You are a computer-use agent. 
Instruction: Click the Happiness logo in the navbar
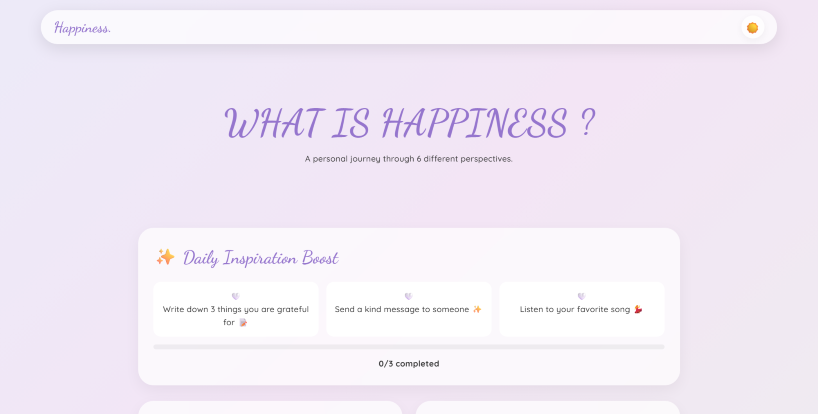[x=83, y=28]
